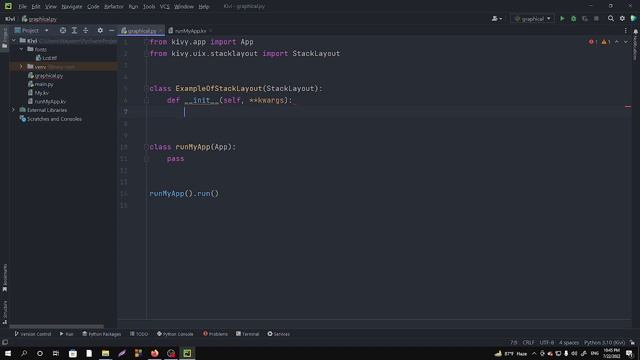
Task: Open the TODO tool window
Action: (139, 334)
